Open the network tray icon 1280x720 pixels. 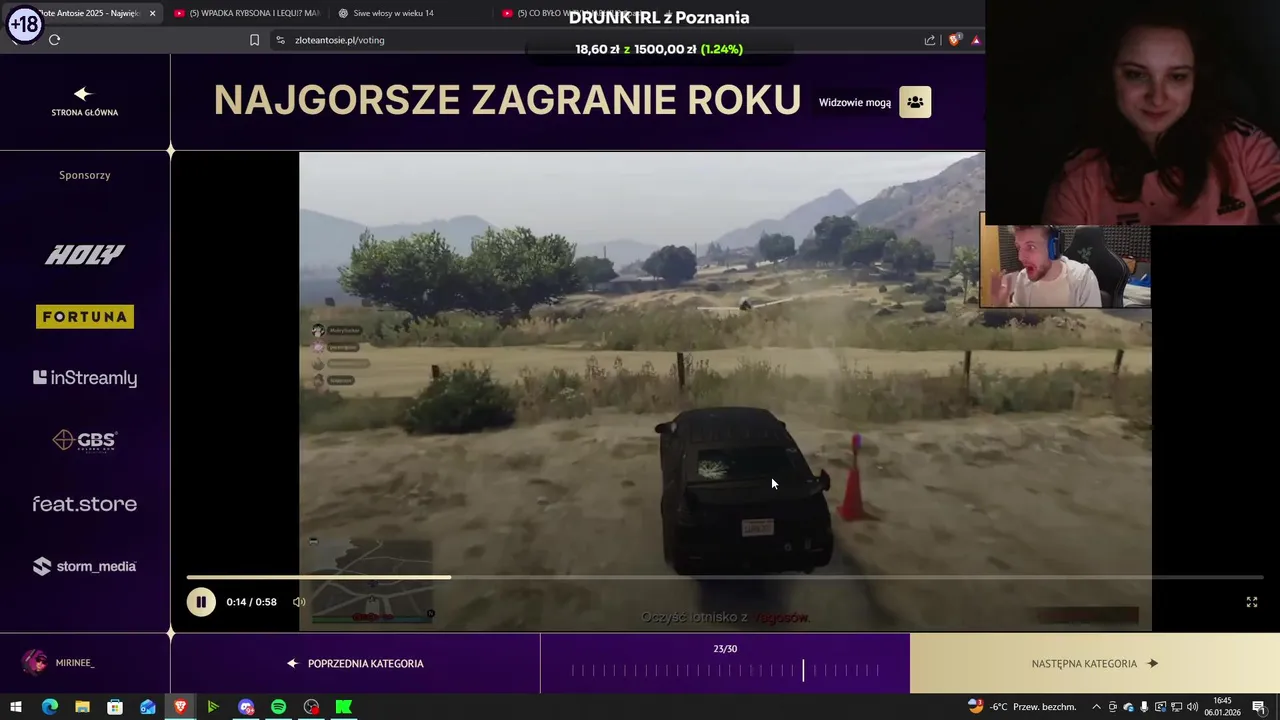point(1176,707)
